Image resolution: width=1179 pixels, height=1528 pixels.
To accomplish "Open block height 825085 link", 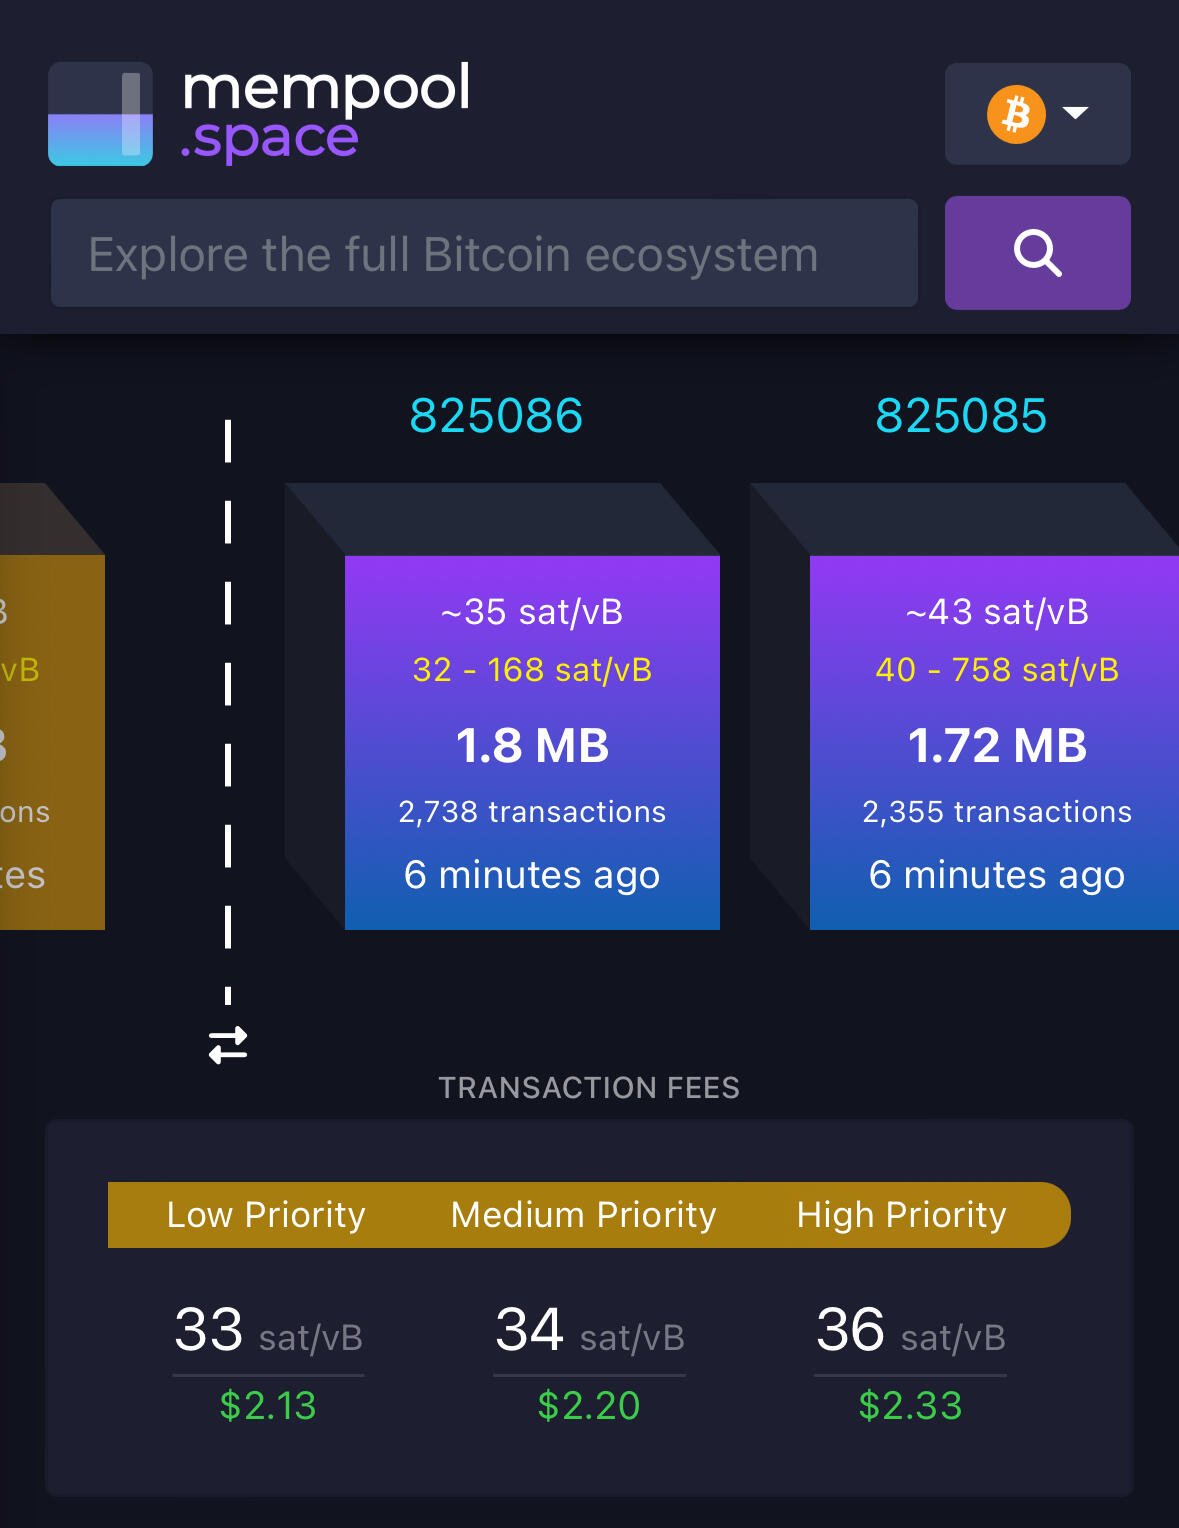I will tap(961, 416).
